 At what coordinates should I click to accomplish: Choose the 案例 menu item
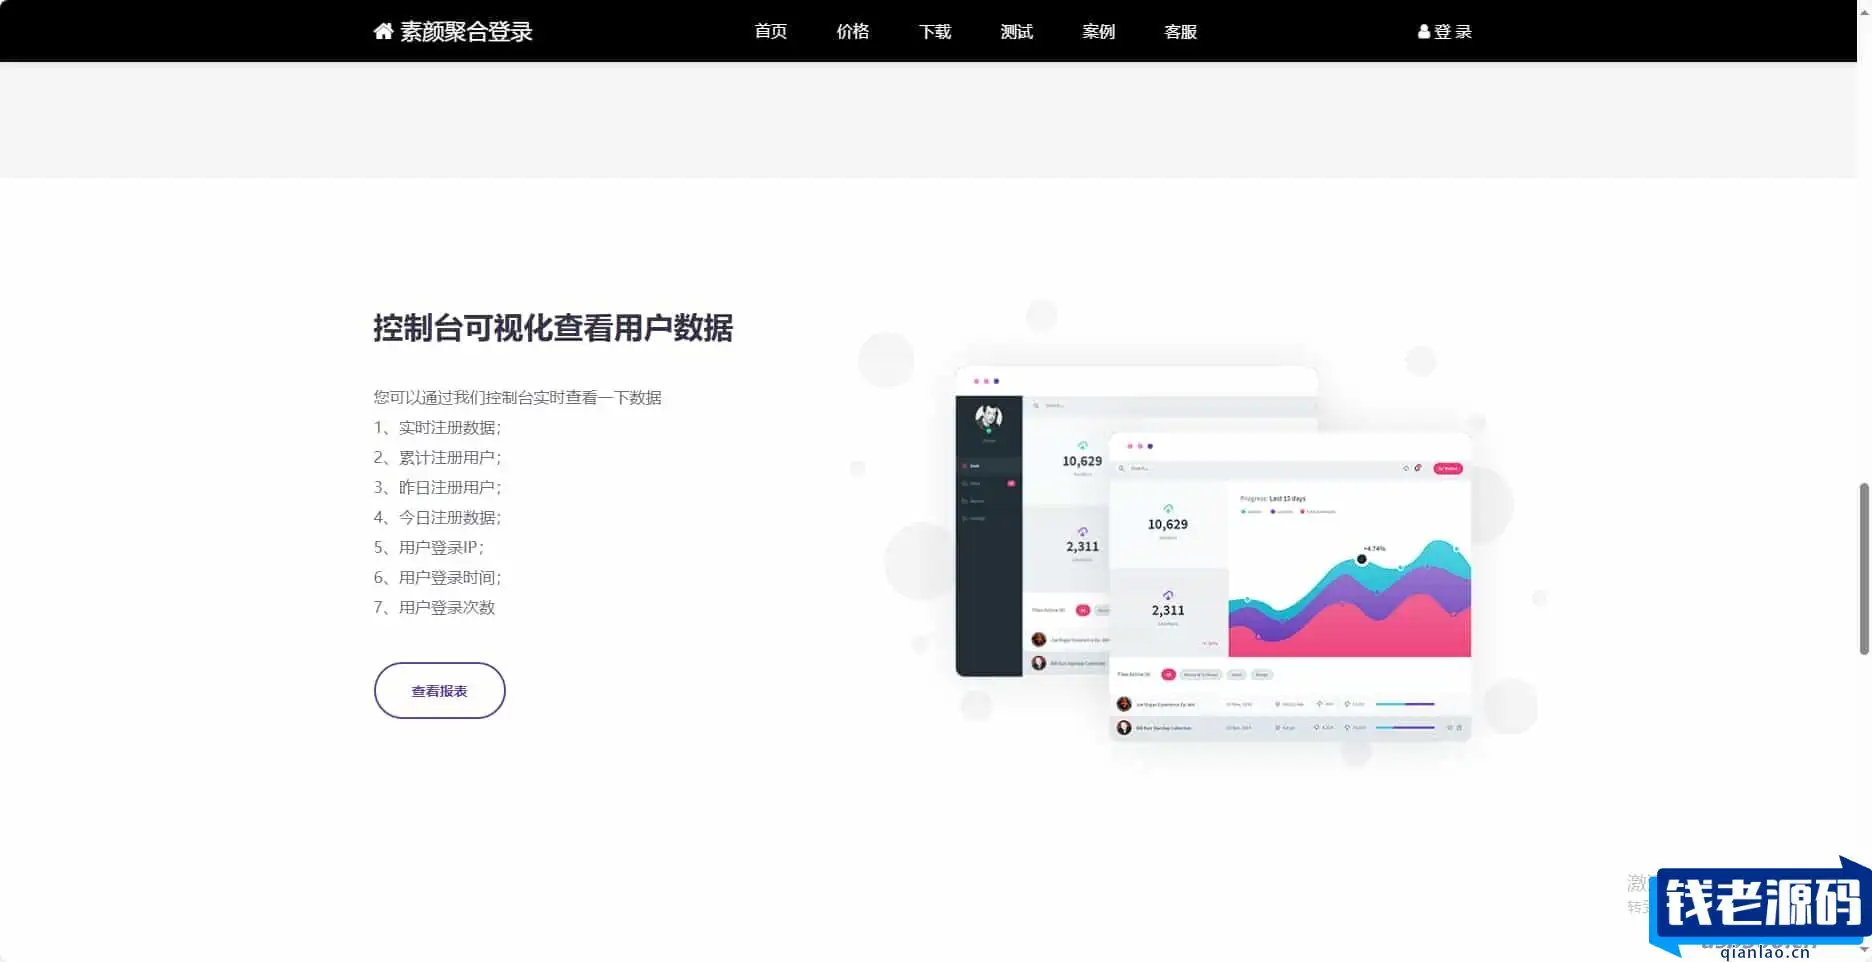tap(1098, 31)
